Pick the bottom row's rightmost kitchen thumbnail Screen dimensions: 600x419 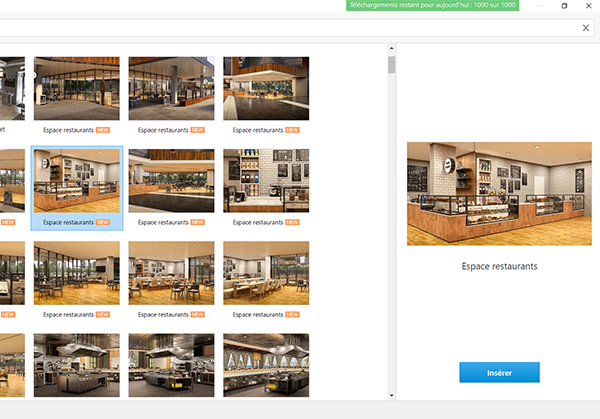coord(266,363)
